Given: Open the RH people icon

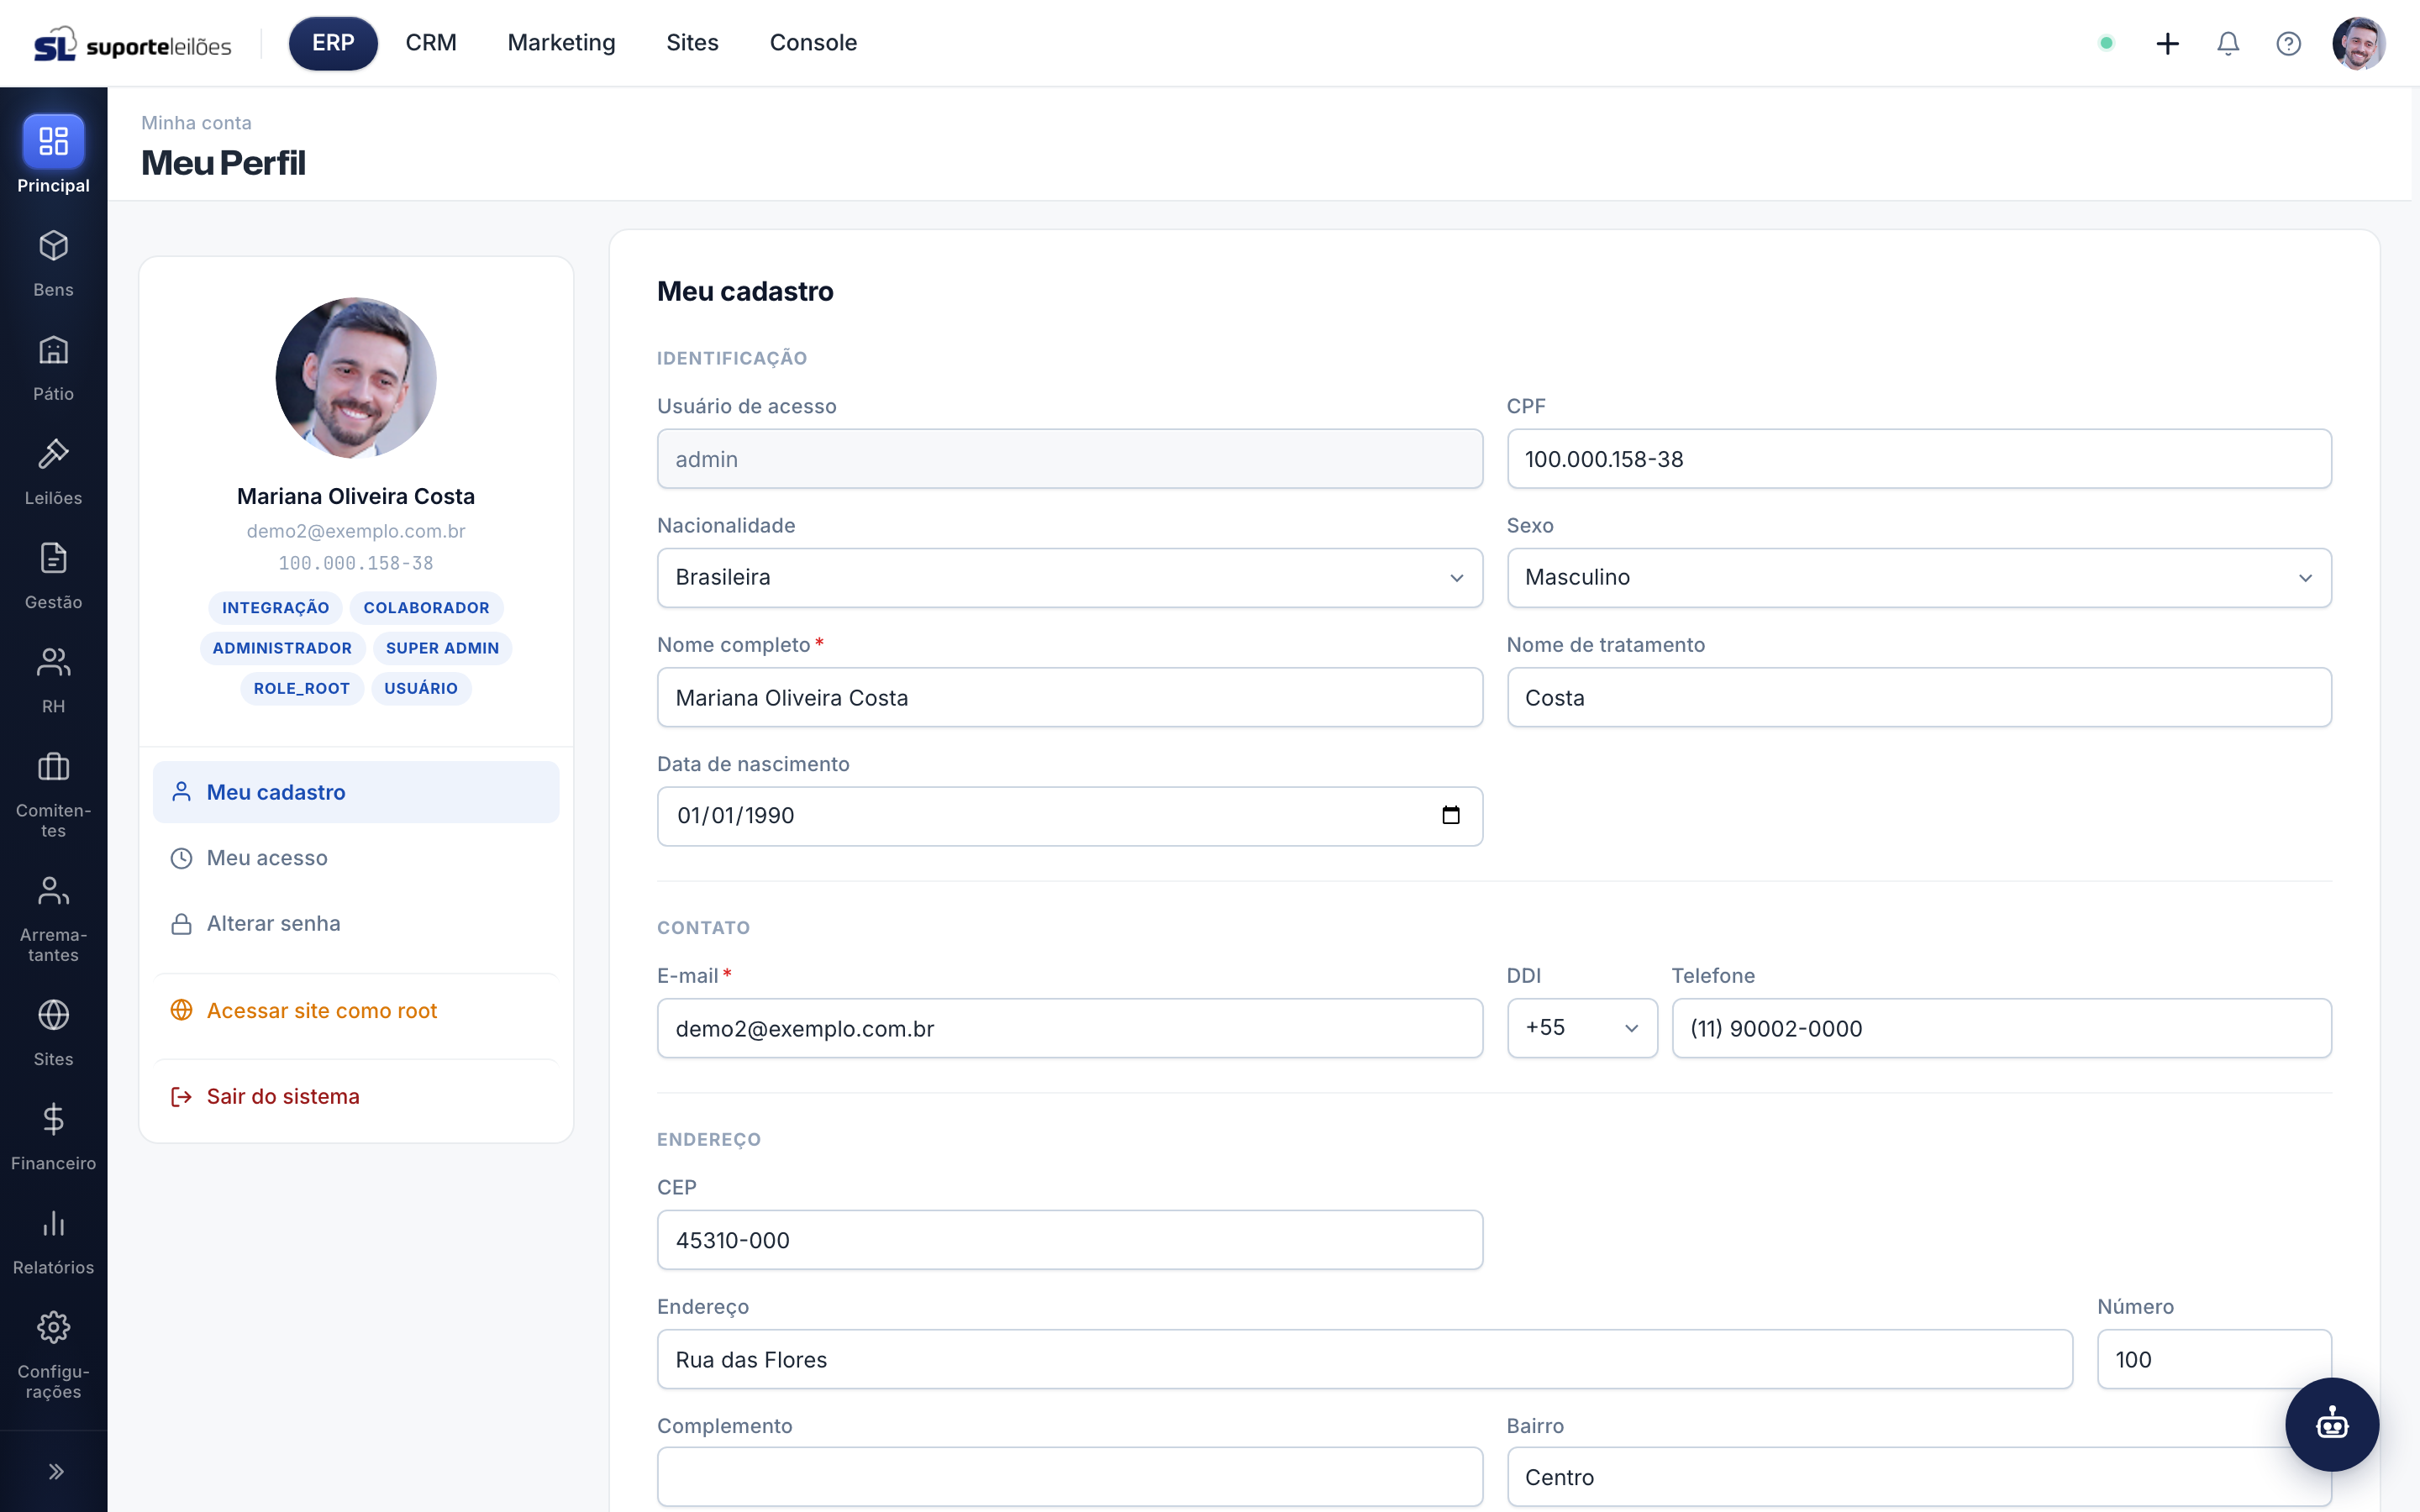Looking at the screenshot, I should pos(53,662).
